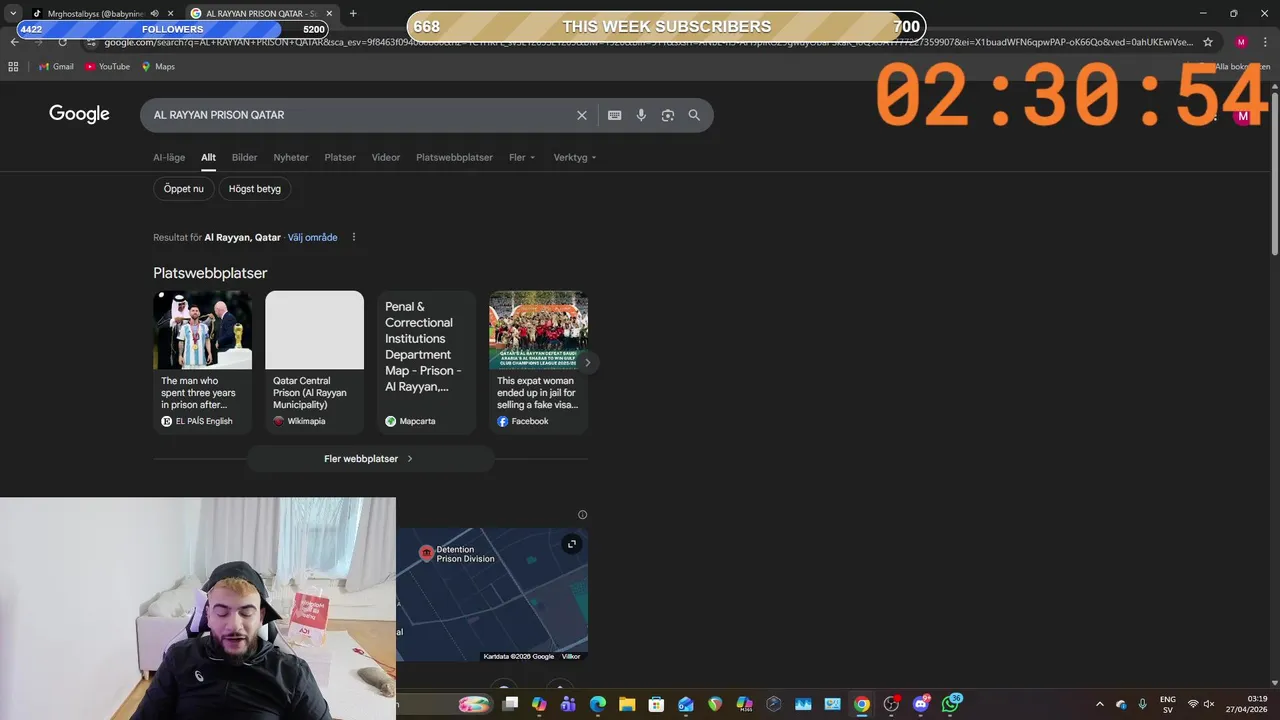Switch to the Bilder tab
The height and width of the screenshot is (720, 1280).
[x=245, y=157]
